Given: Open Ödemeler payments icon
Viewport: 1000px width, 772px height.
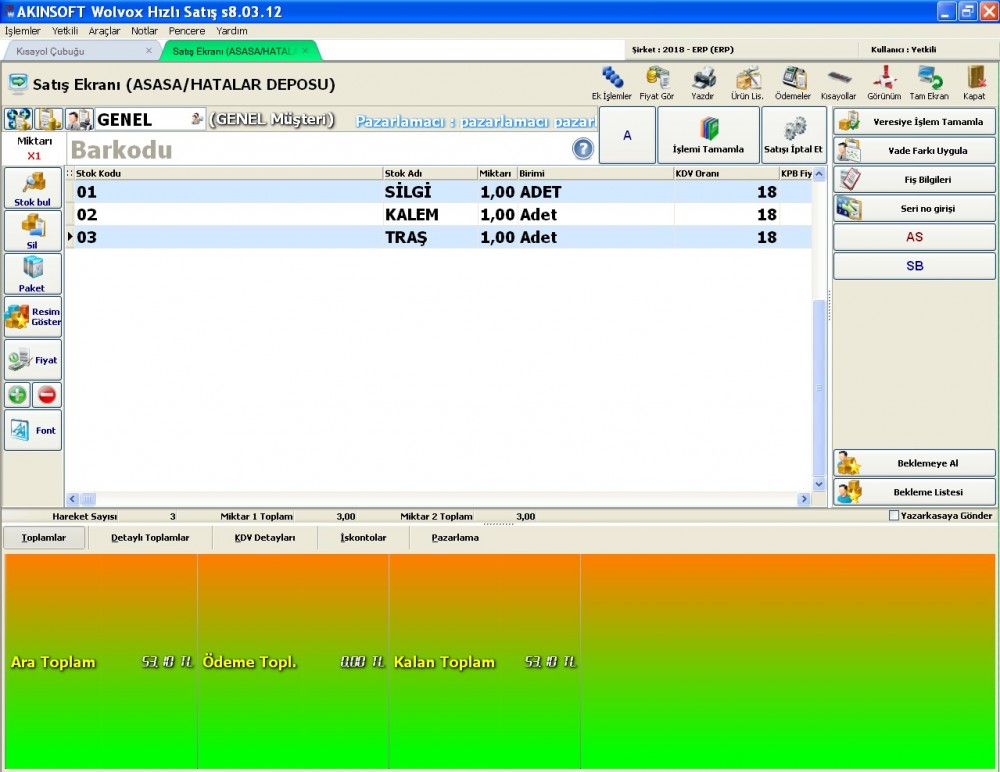Looking at the screenshot, I should point(793,84).
